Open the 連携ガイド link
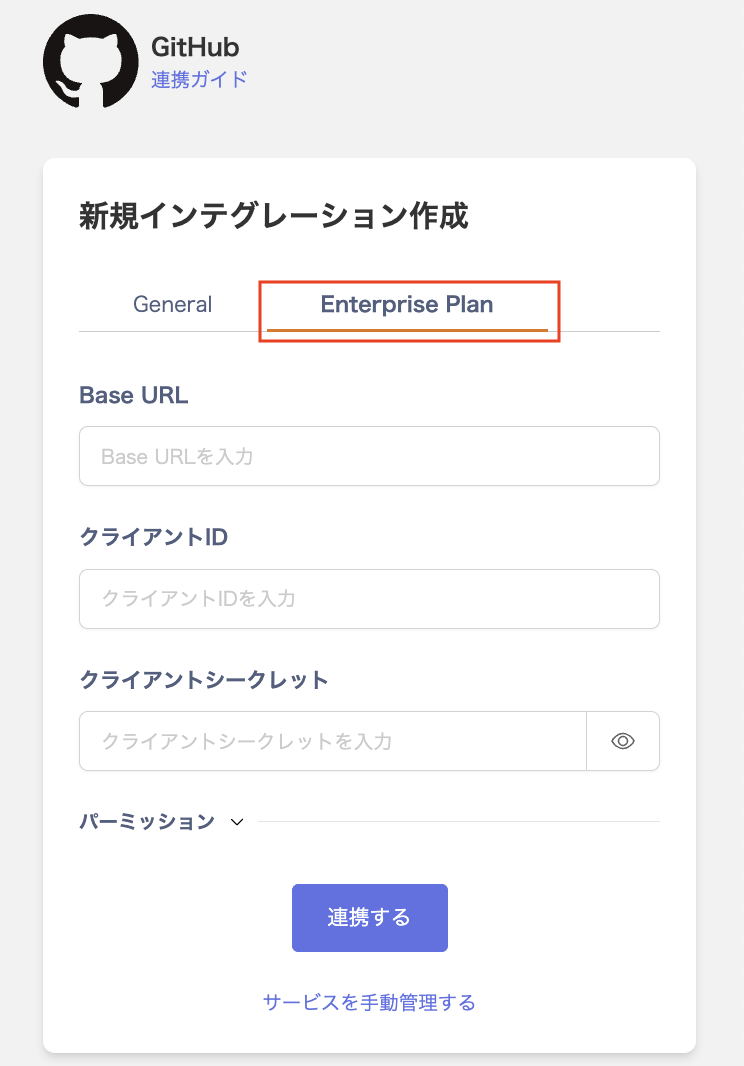The height and width of the screenshot is (1066, 744). point(199,80)
